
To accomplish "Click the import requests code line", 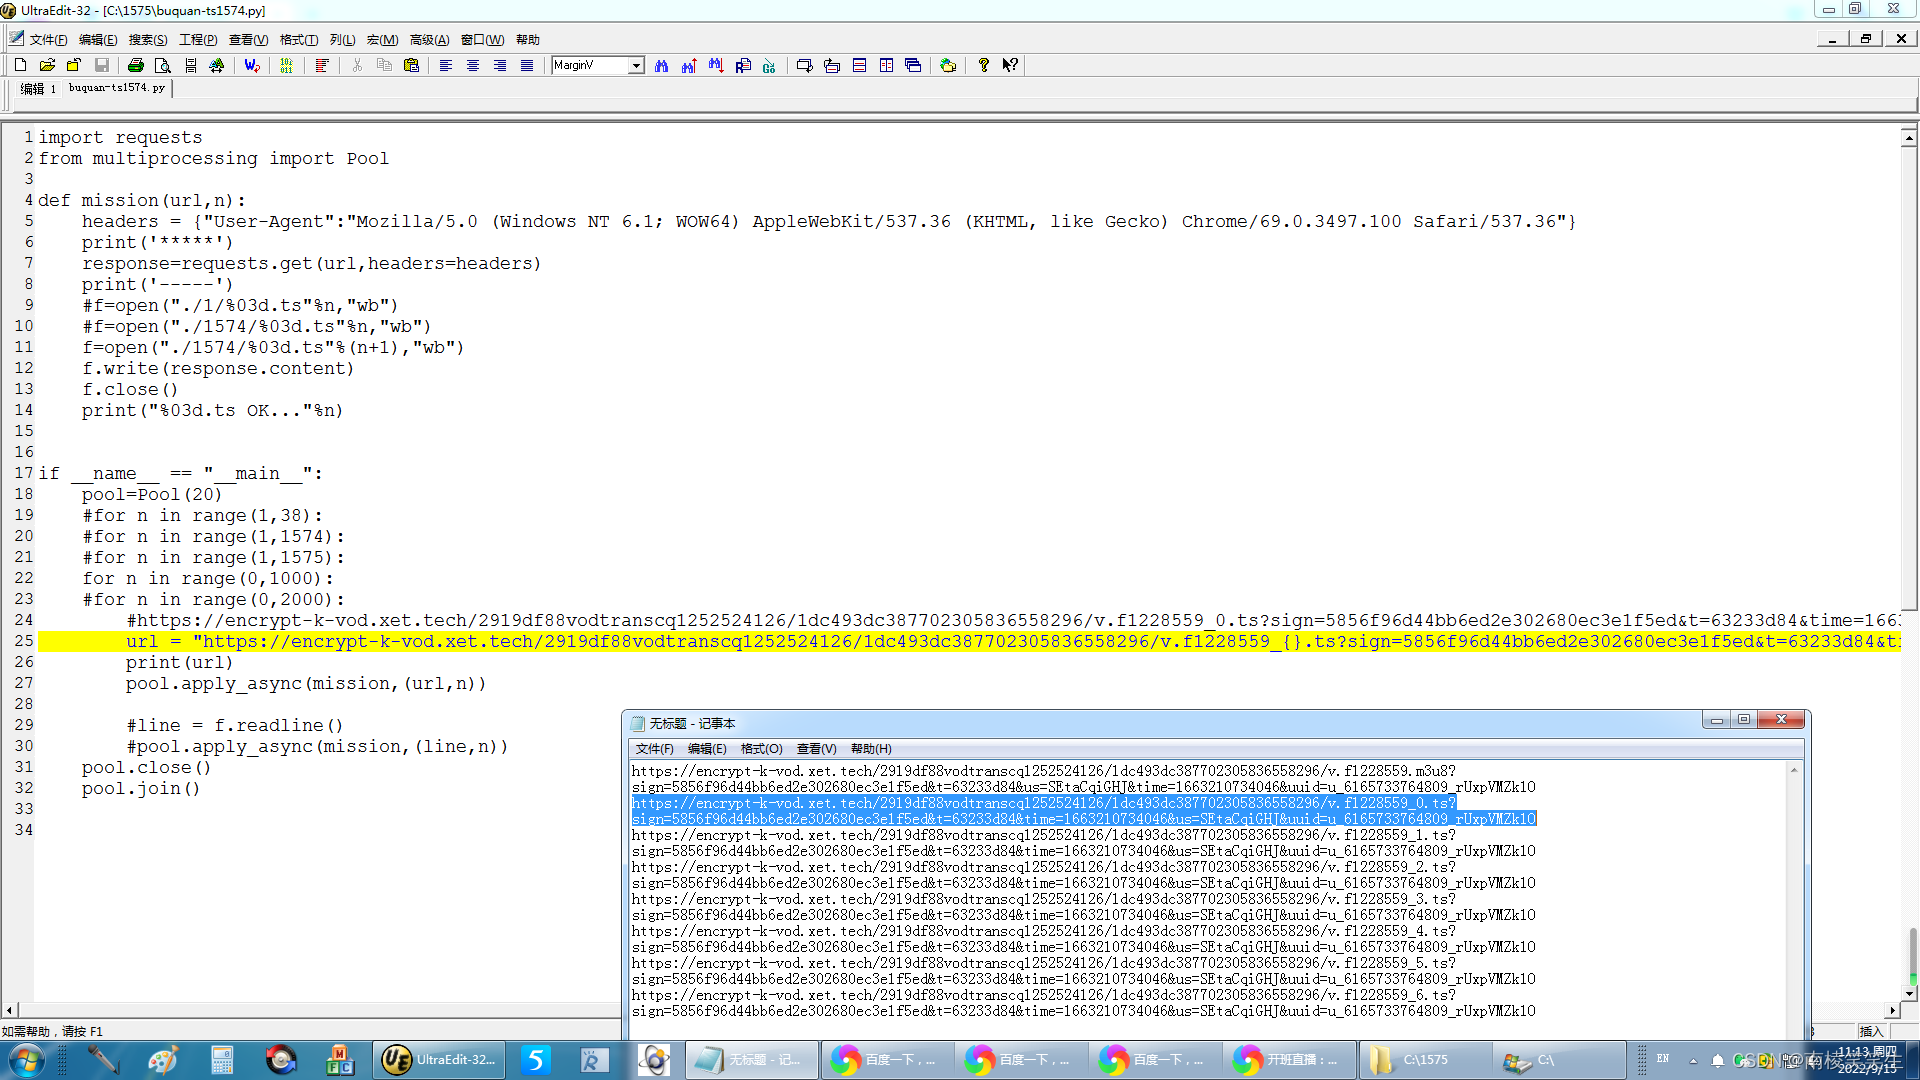I will pos(120,137).
